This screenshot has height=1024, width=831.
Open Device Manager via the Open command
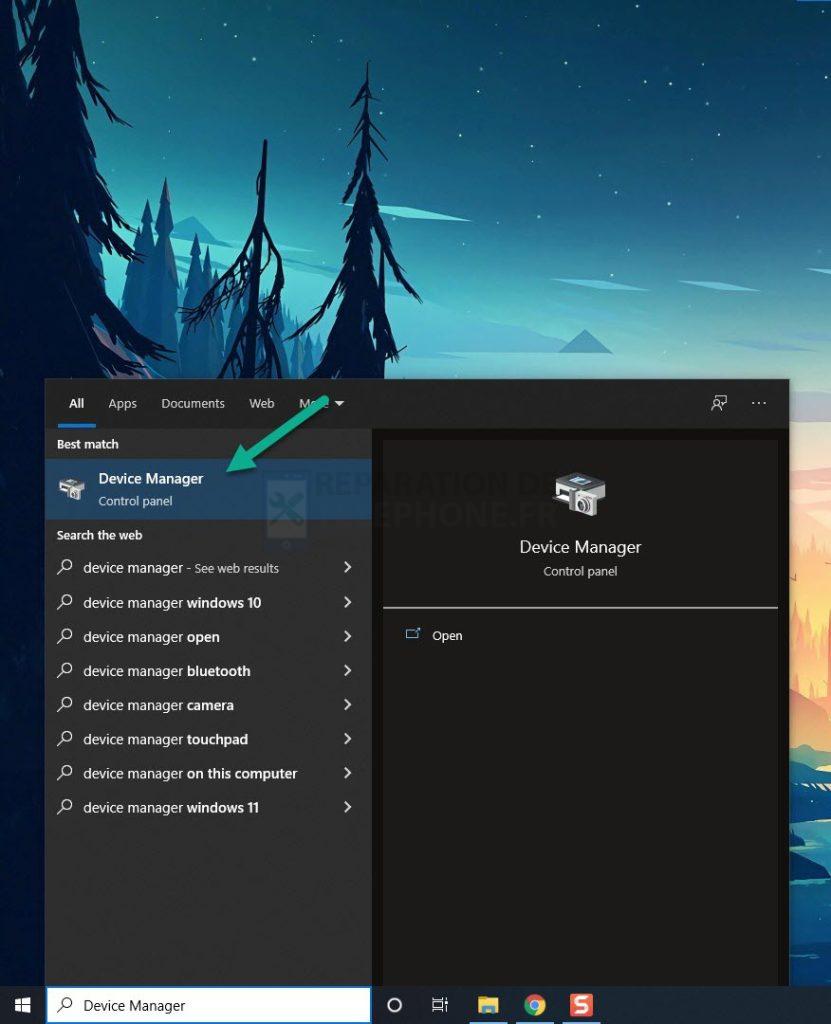click(x=447, y=635)
